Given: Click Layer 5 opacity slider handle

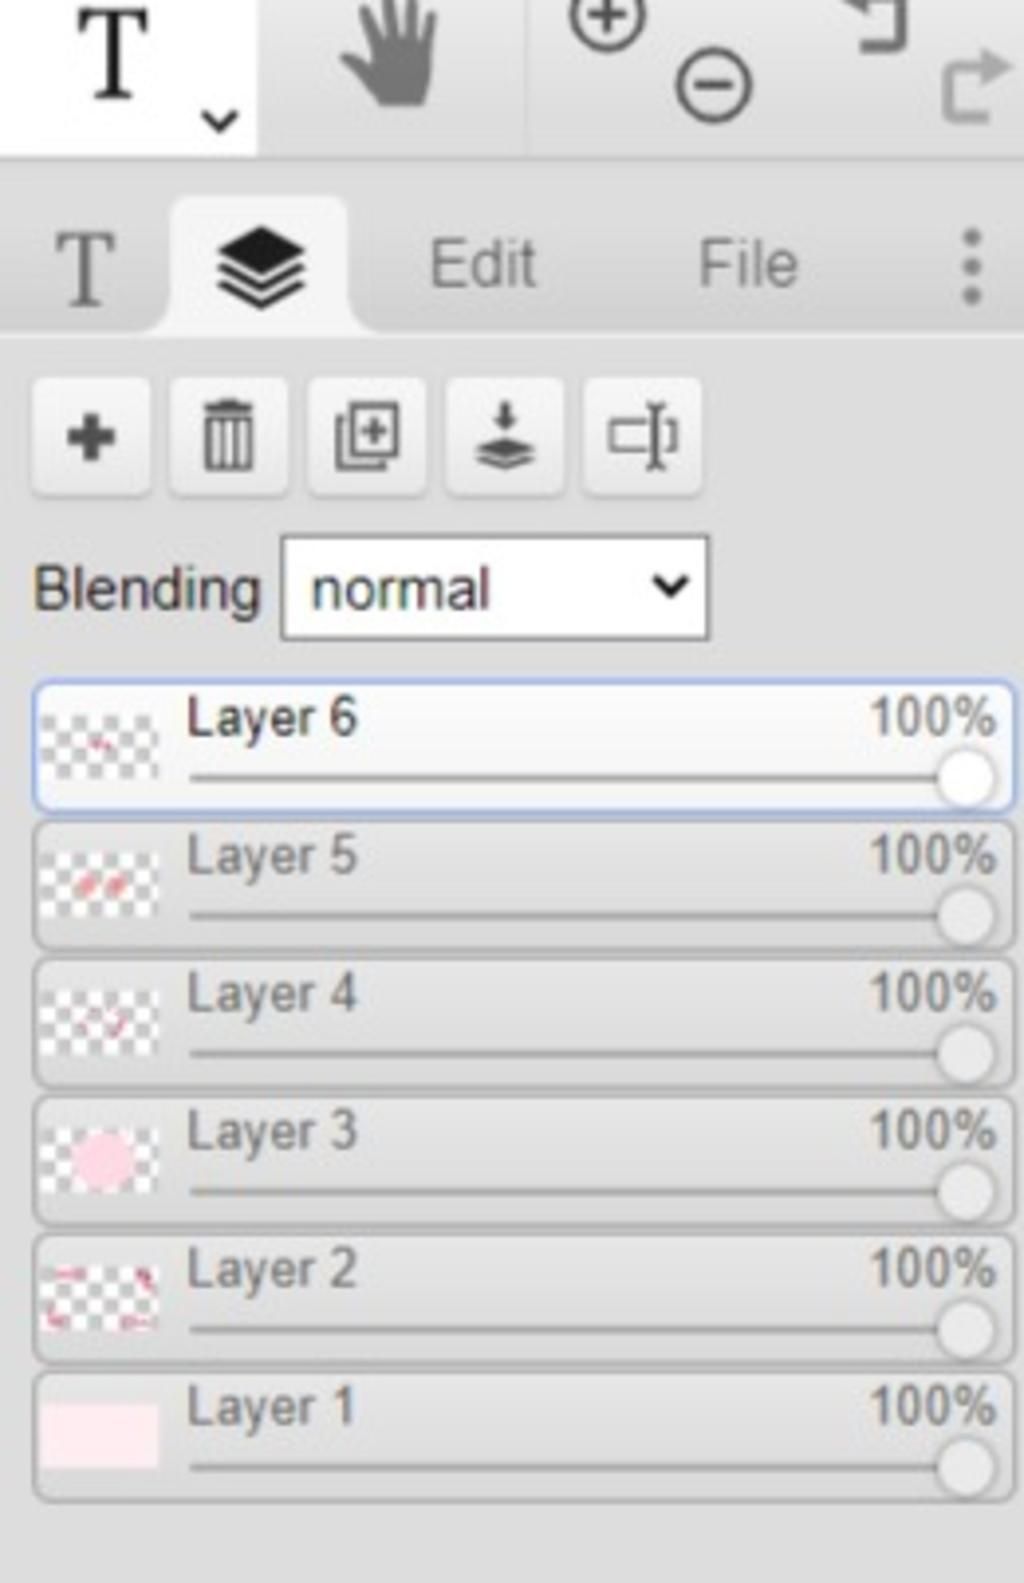Looking at the screenshot, I should 965,916.
